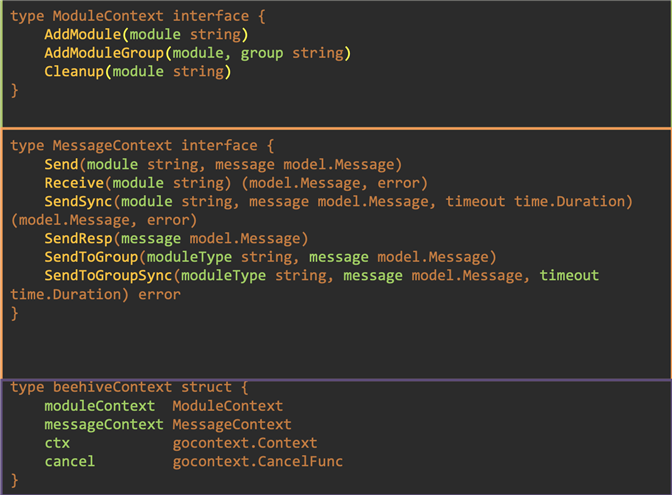This screenshot has height=495, width=672.
Task: Click the Cleanup method name
Action: 74,72
